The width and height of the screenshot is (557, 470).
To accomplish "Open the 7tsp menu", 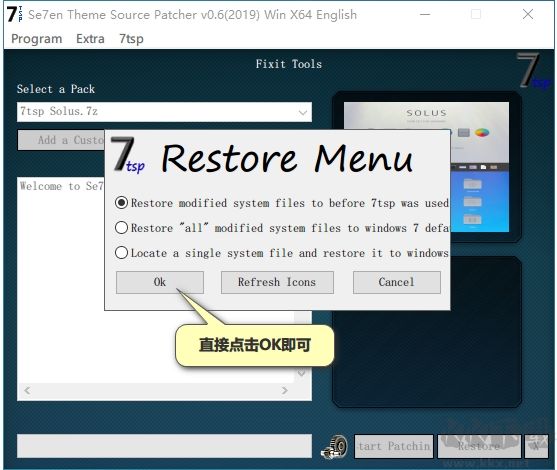I will coord(131,39).
